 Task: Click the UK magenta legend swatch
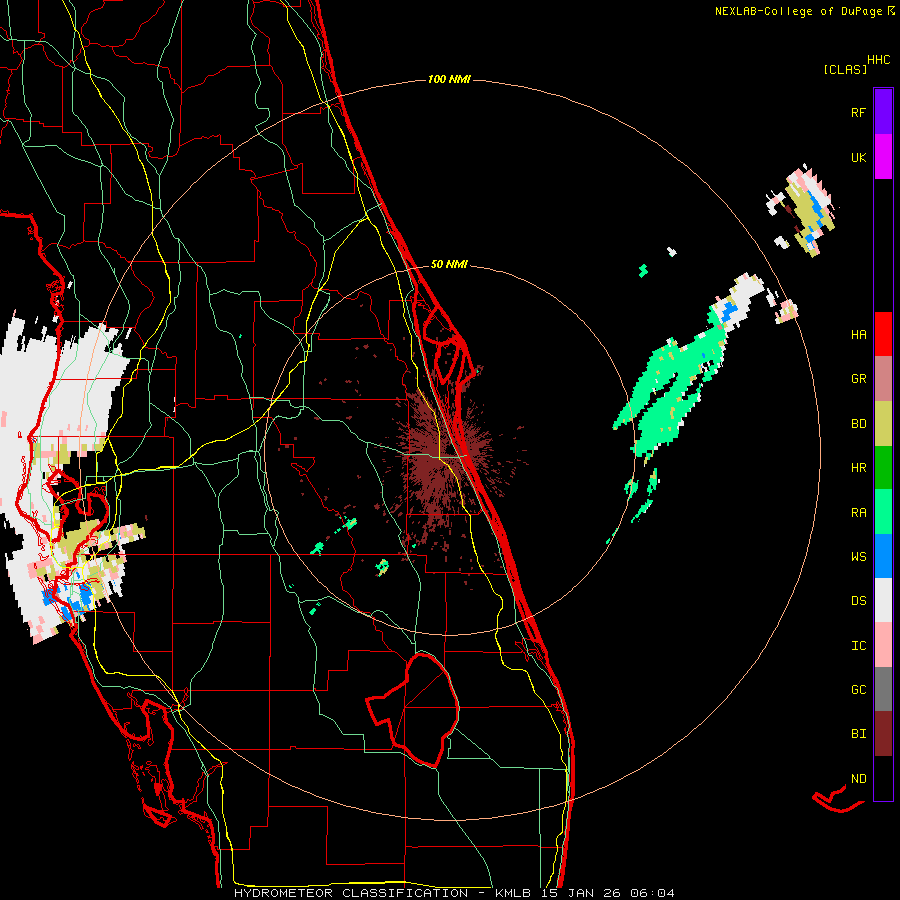[x=883, y=157]
